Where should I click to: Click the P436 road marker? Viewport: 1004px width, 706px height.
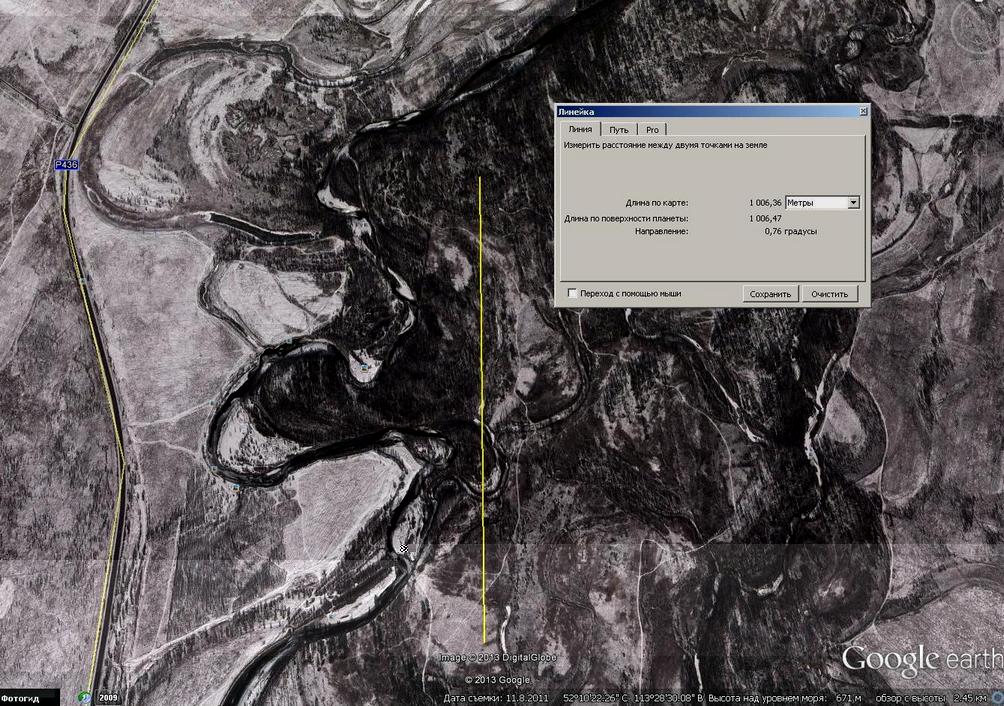coord(66,165)
